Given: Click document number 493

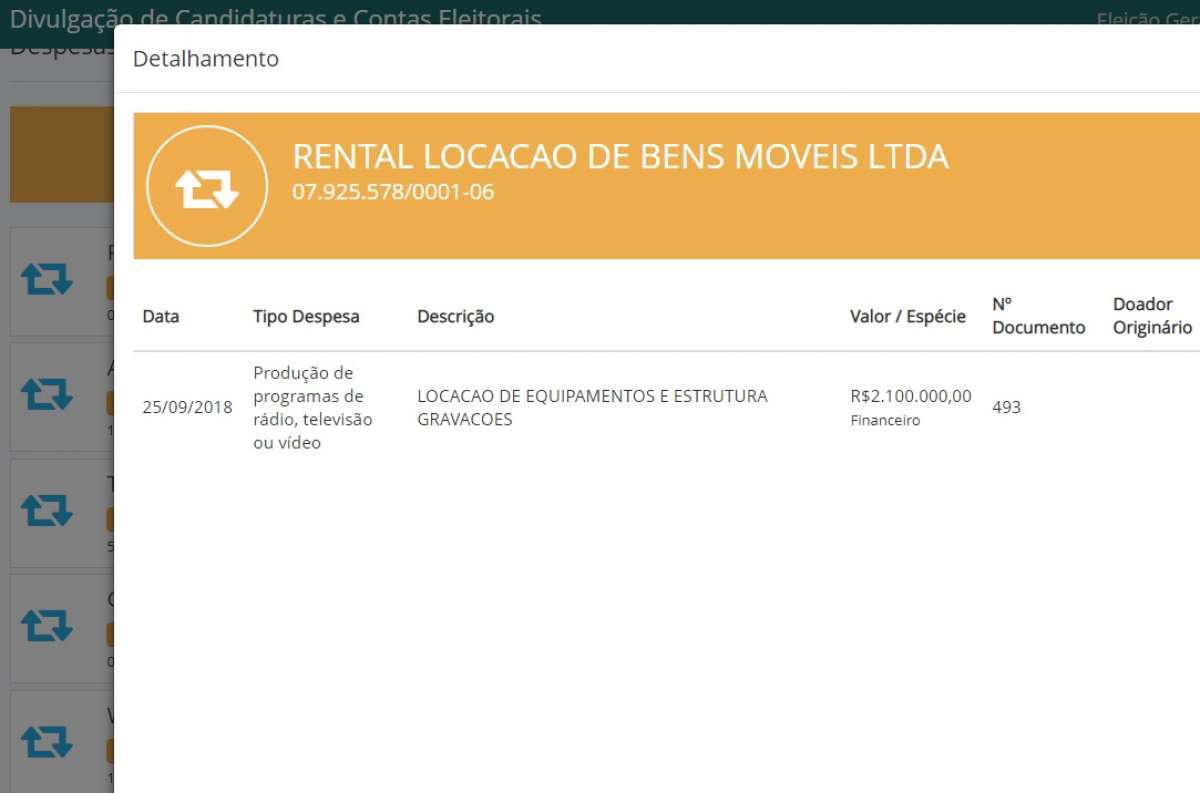Looking at the screenshot, I should (1006, 408).
